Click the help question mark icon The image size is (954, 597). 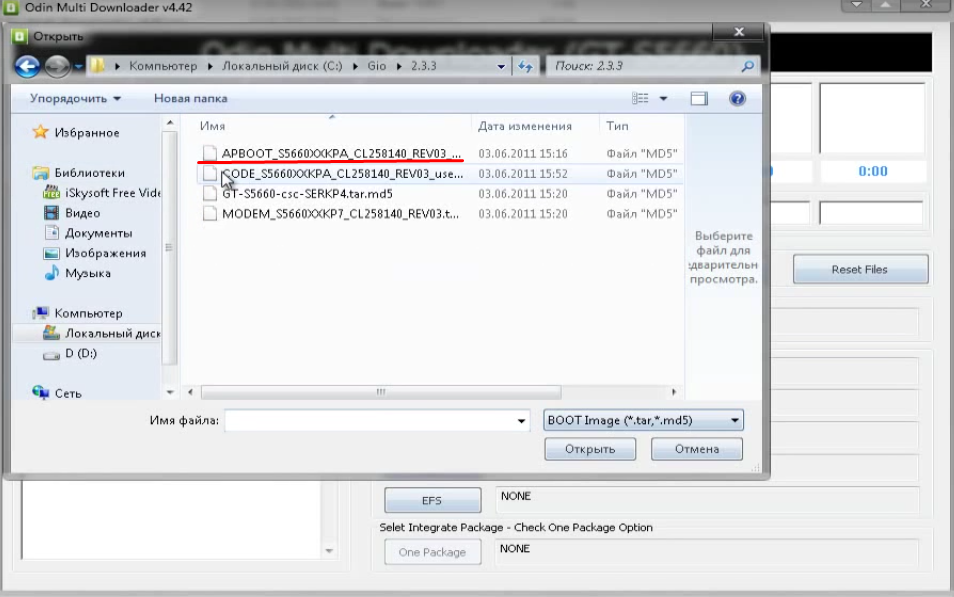tap(737, 99)
